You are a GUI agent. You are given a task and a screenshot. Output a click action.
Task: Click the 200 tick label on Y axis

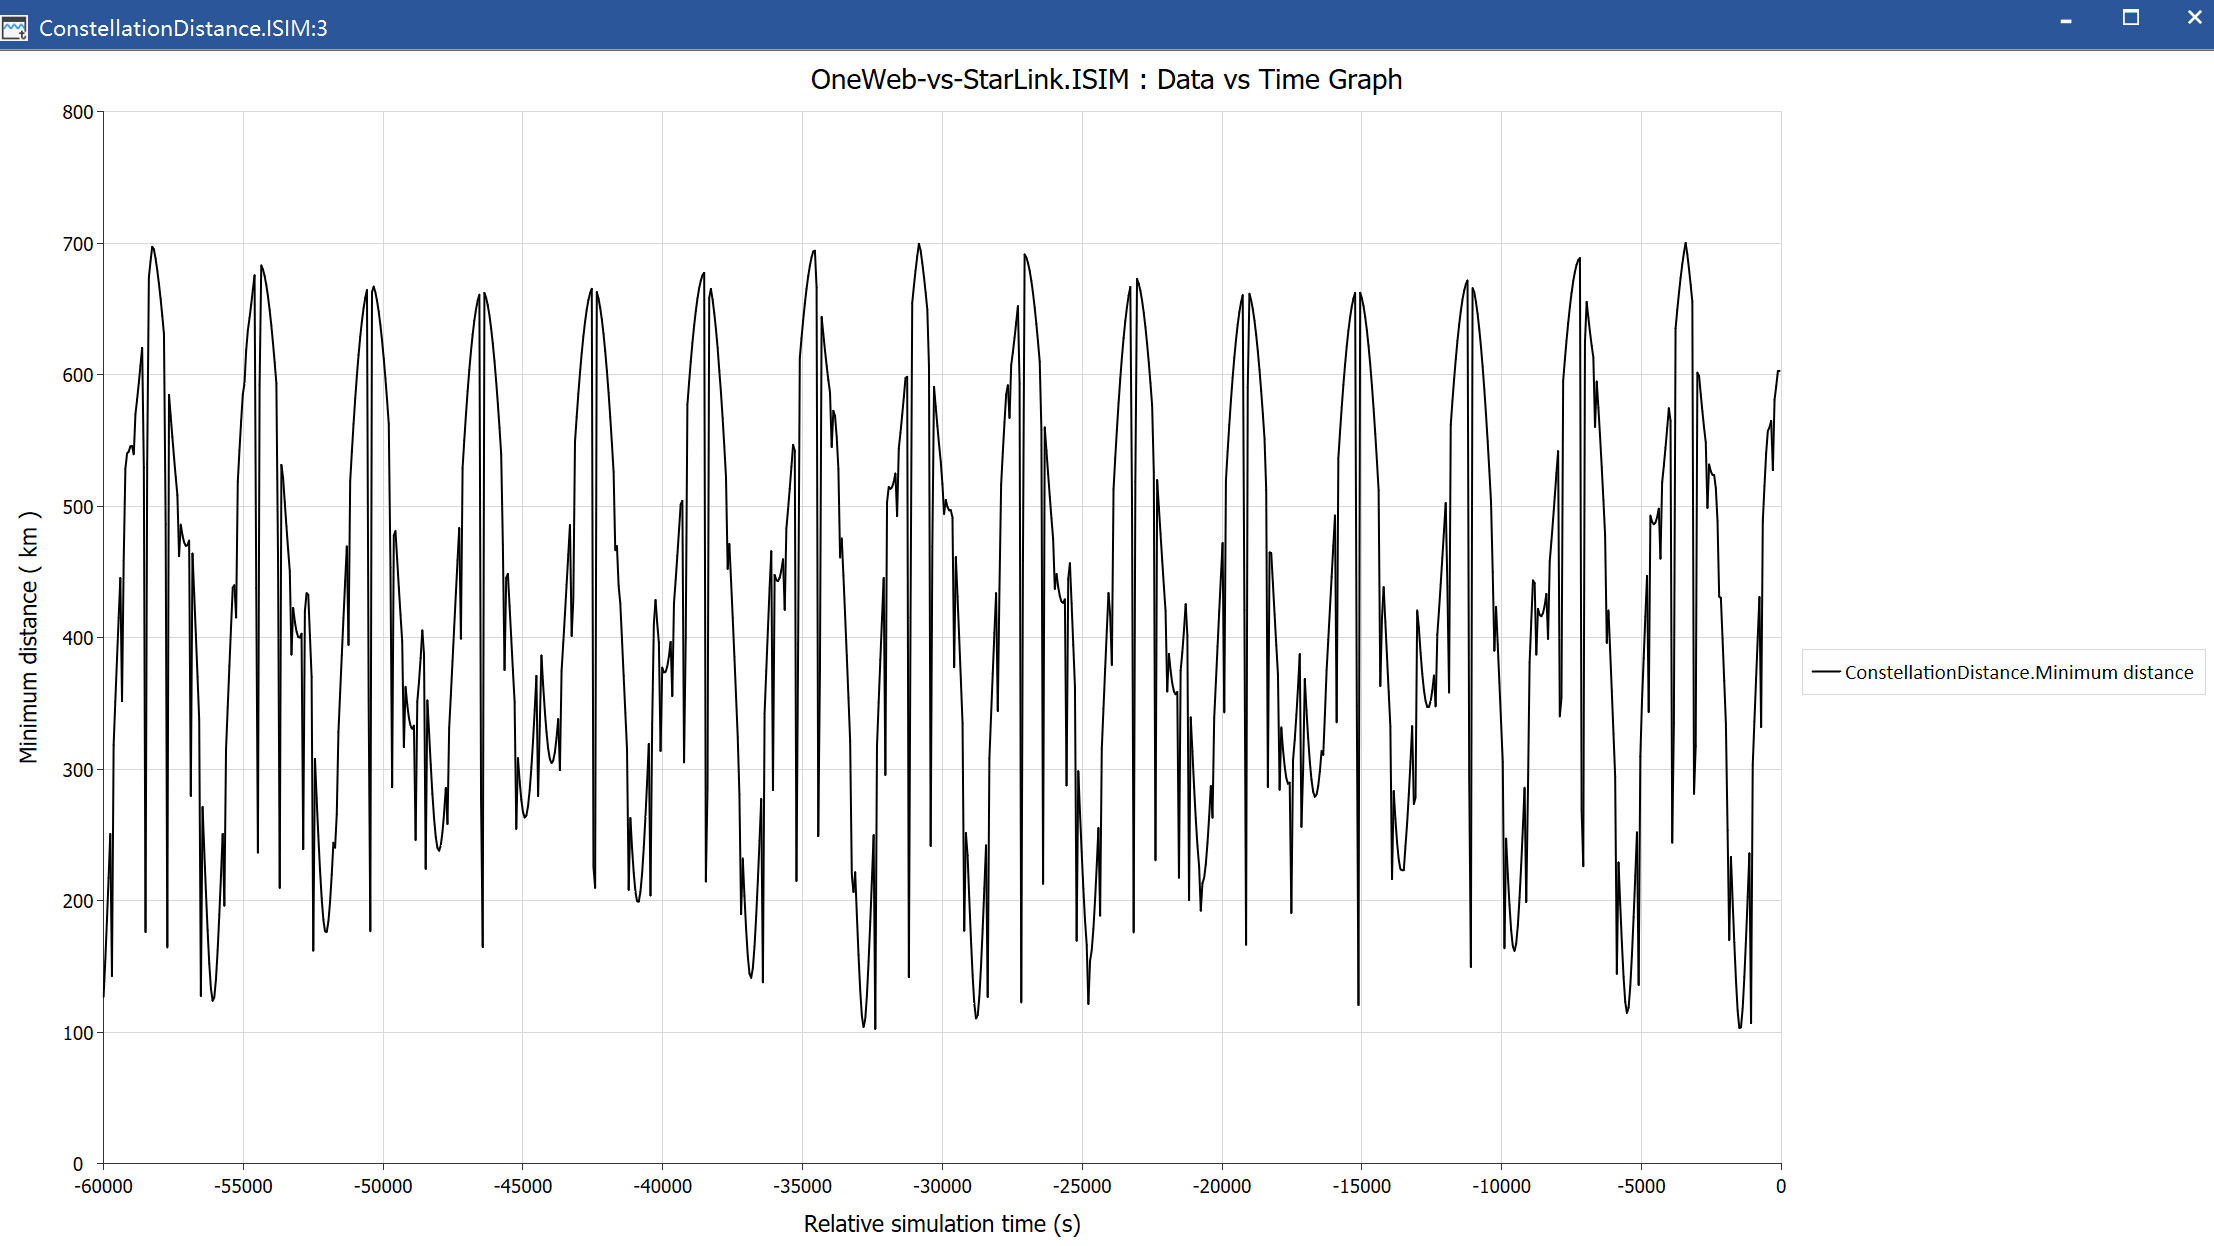coord(77,901)
